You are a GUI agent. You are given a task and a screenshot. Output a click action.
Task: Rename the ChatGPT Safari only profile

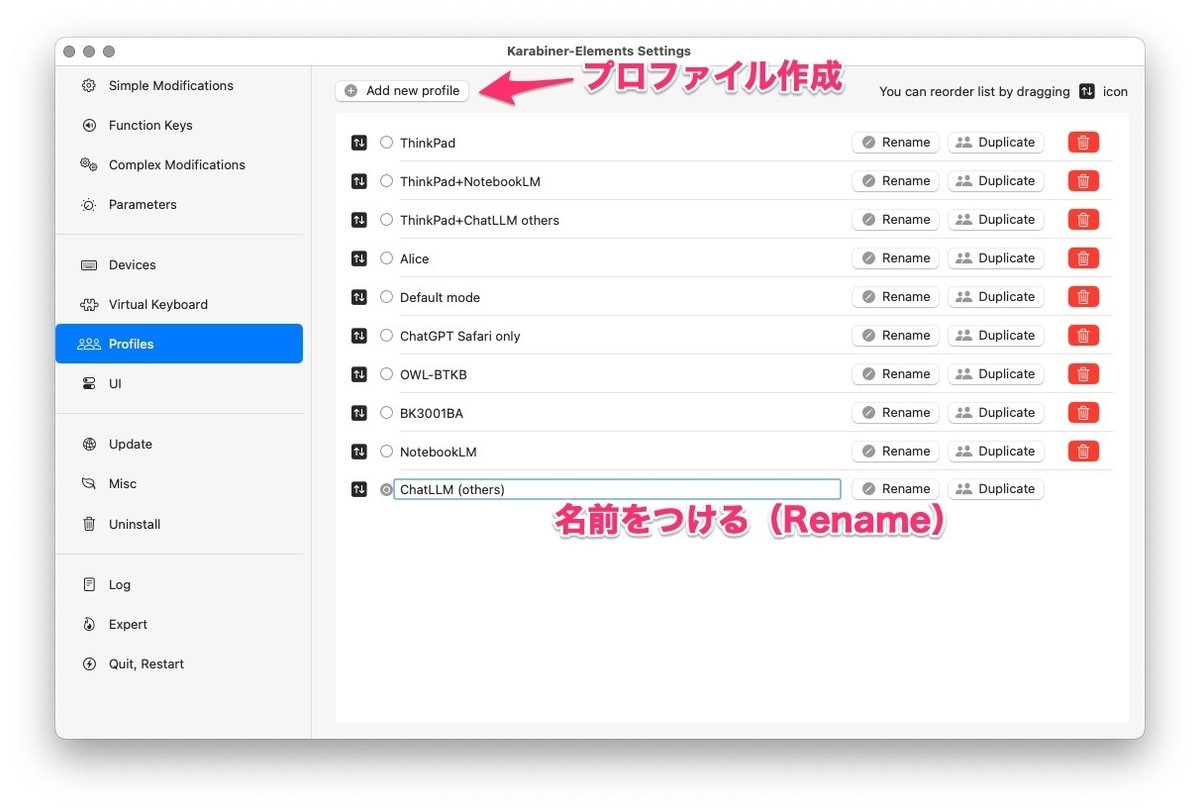click(896, 335)
